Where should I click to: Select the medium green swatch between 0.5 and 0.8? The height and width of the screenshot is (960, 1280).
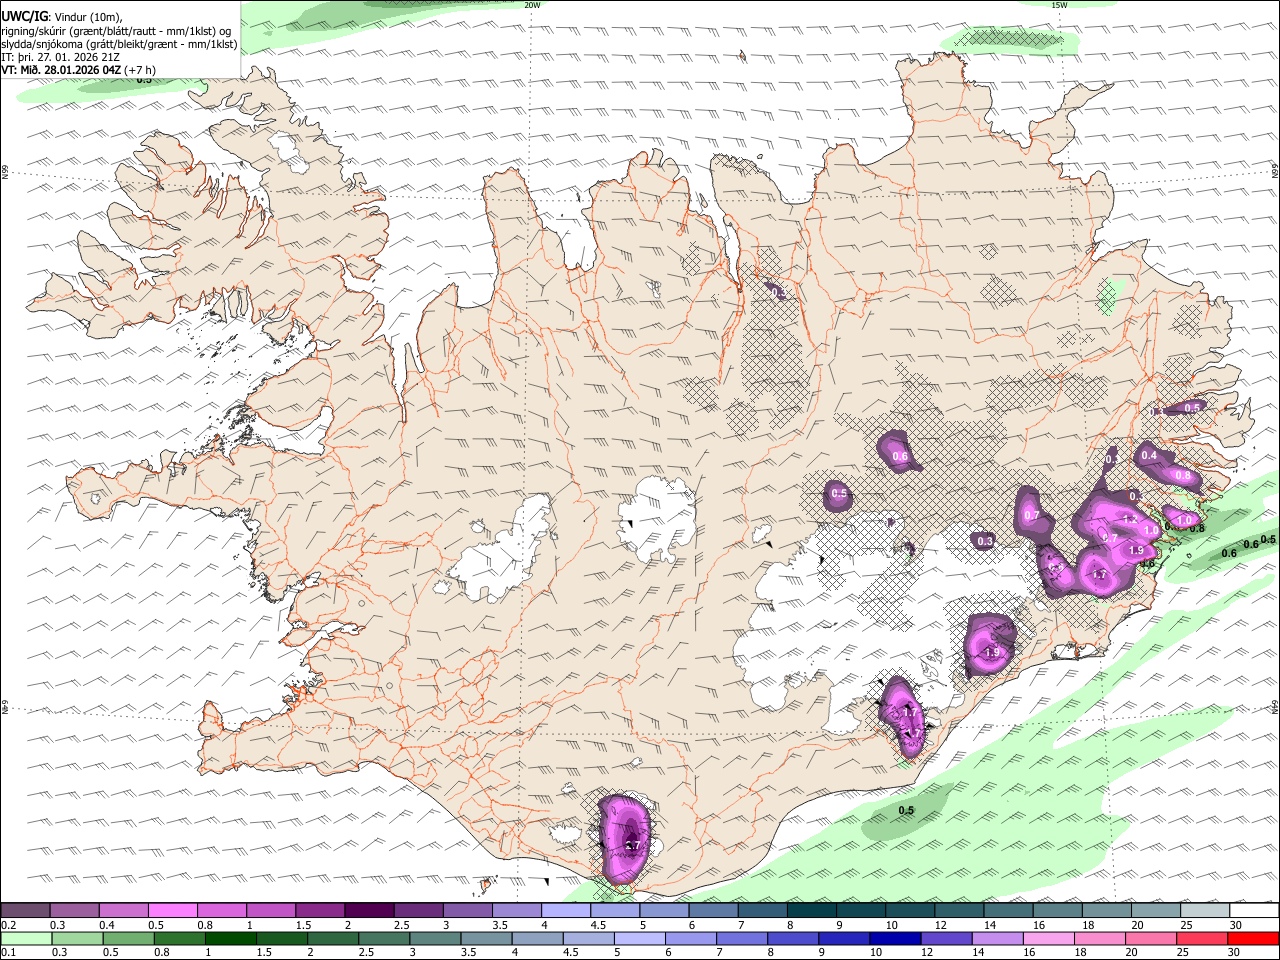coord(128,939)
